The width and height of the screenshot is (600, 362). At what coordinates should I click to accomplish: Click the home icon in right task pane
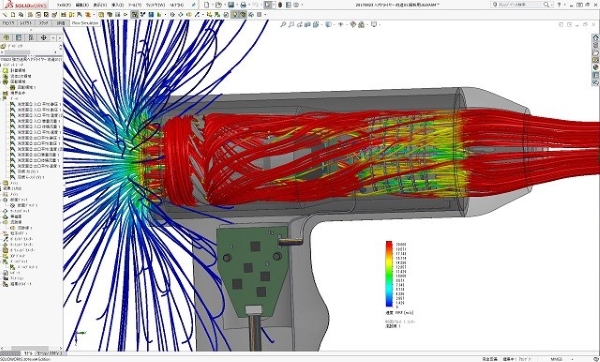click(595, 38)
